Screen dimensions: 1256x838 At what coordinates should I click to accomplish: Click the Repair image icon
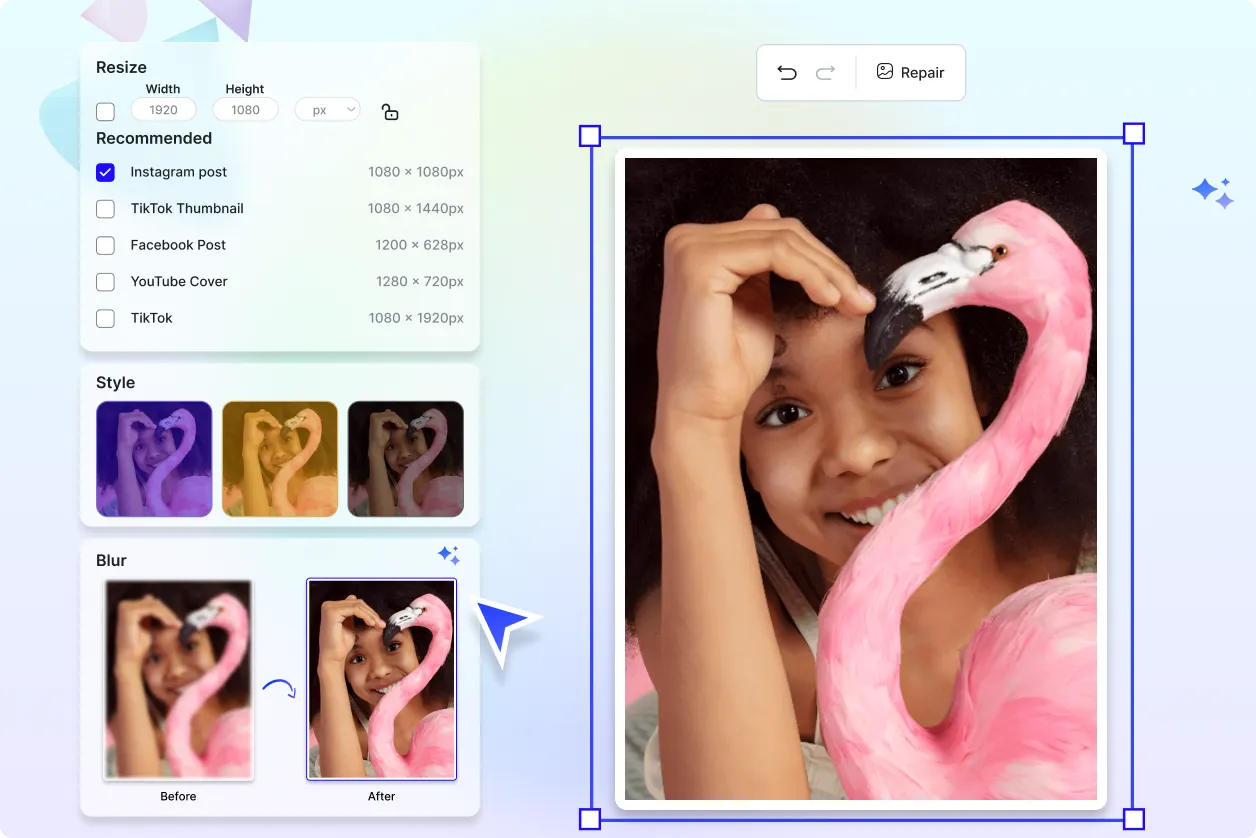pyautogui.click(x=884, y=72)
